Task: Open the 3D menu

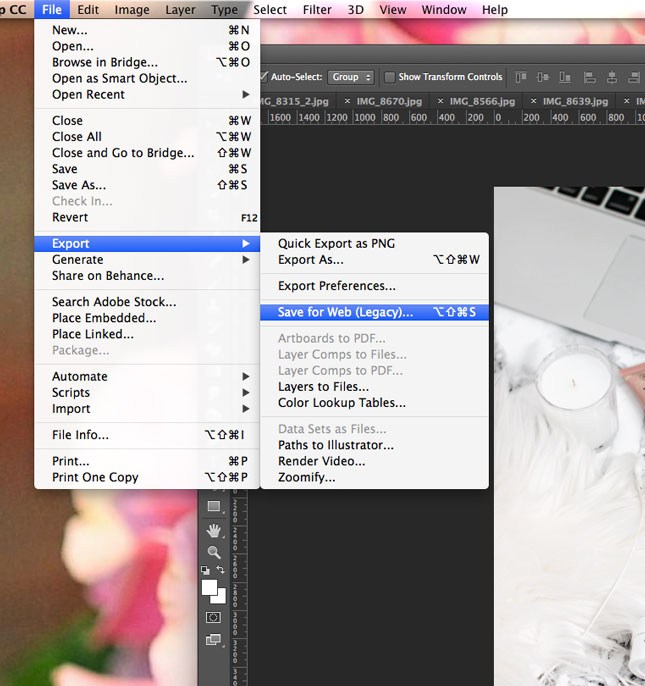Action: coord(356,9)
